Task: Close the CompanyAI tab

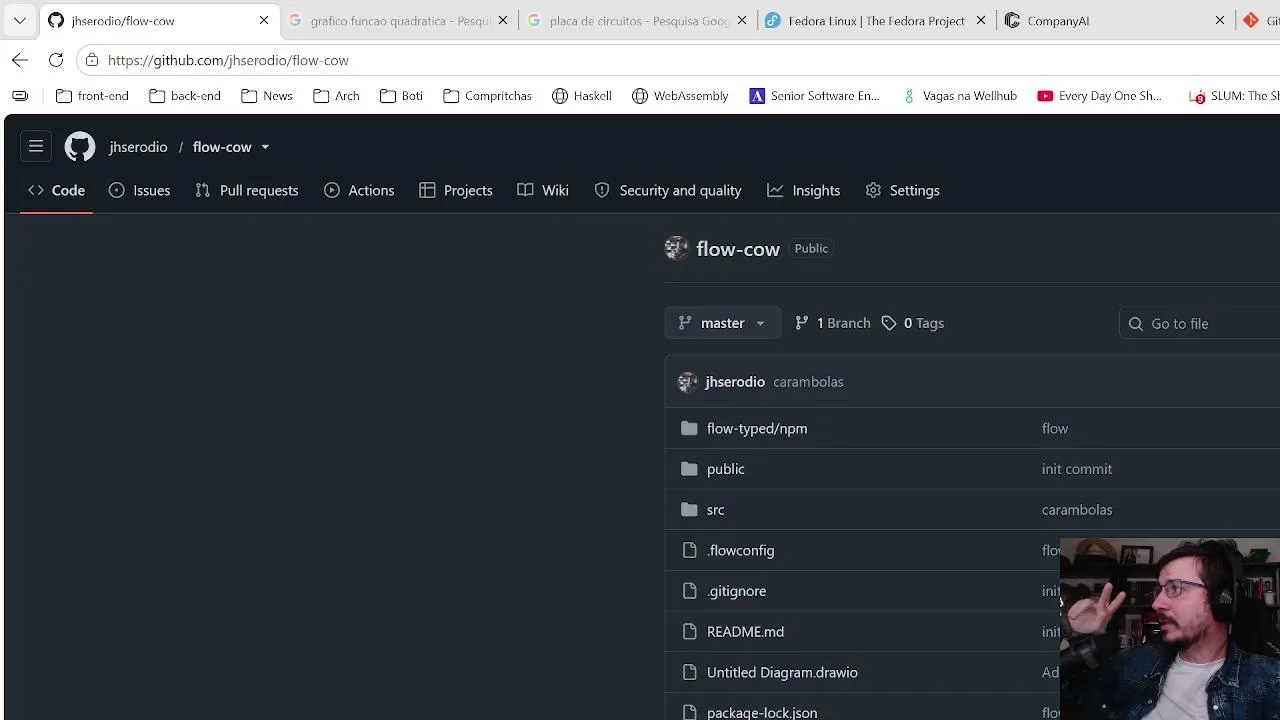Action: click(x=1220, y=20)
